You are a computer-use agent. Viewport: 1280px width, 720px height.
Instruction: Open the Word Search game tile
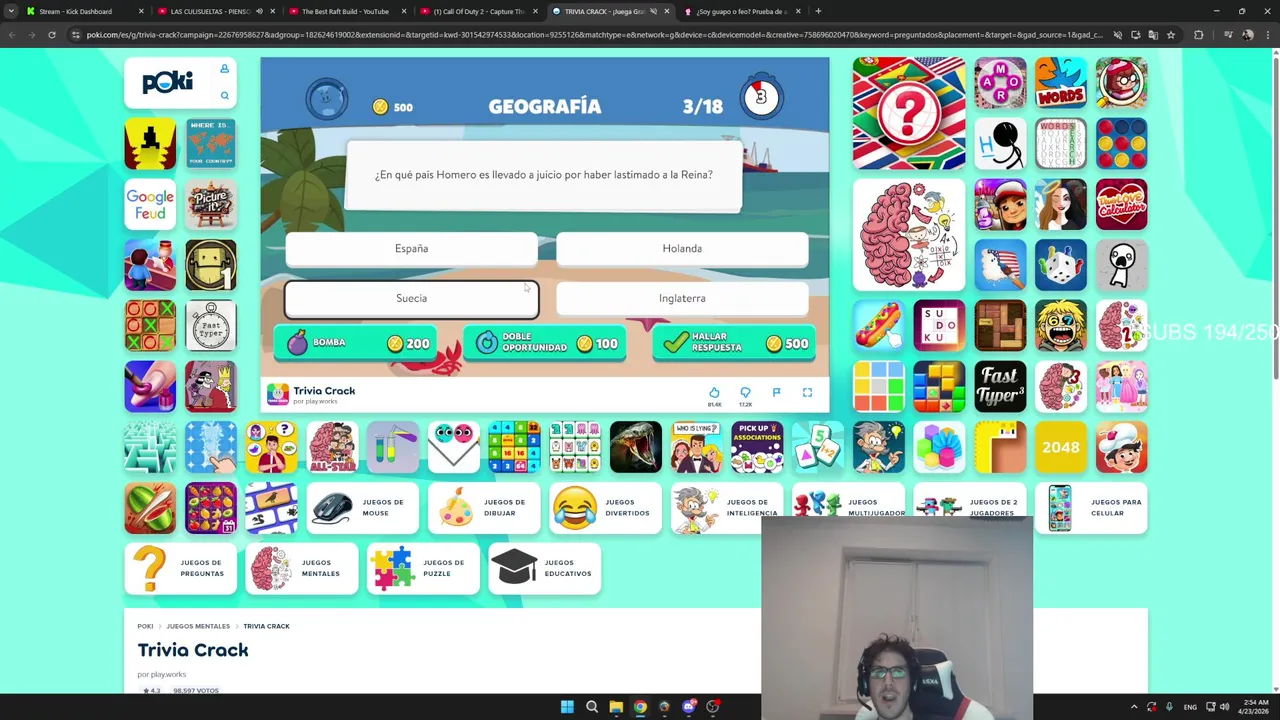(x=1061, y=144)
